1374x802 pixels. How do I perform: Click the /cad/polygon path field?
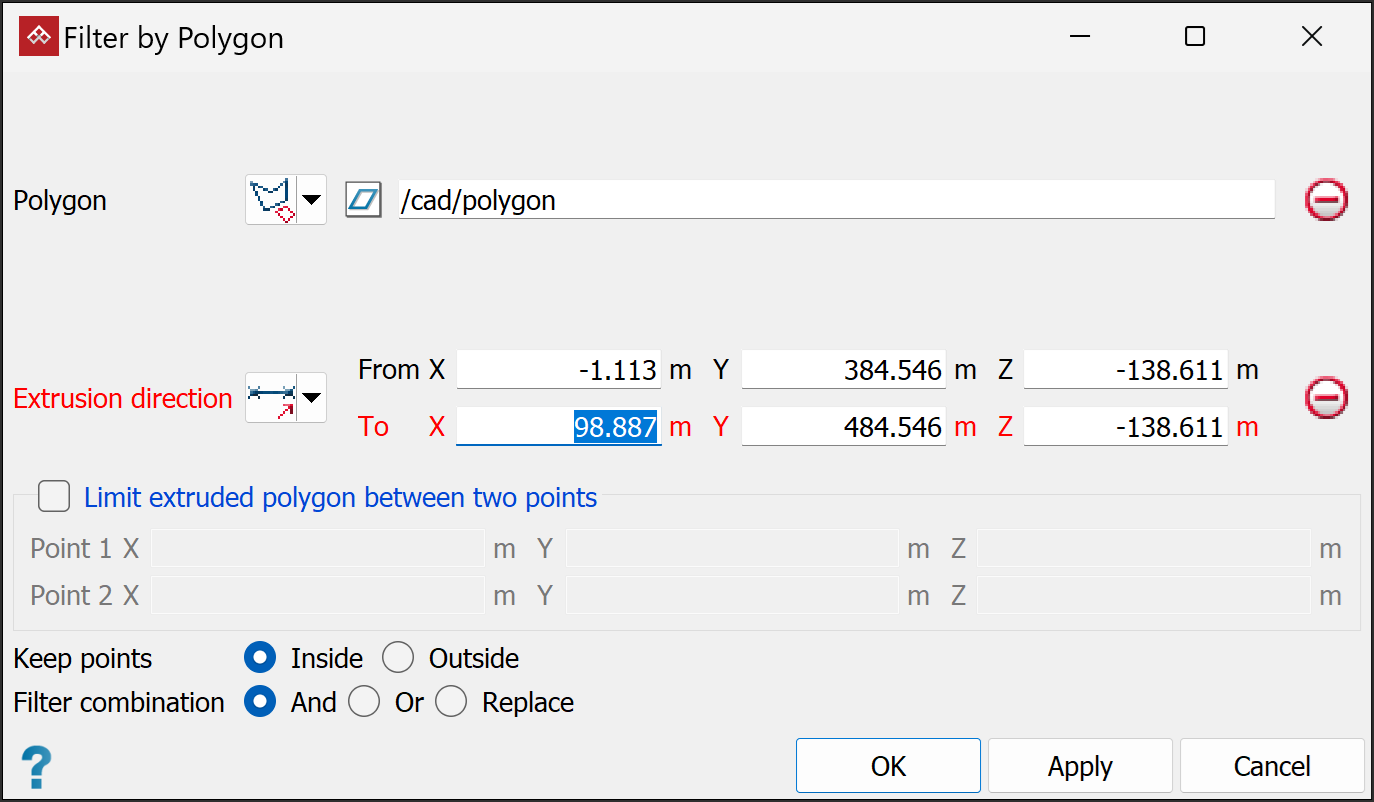[835, 200]
